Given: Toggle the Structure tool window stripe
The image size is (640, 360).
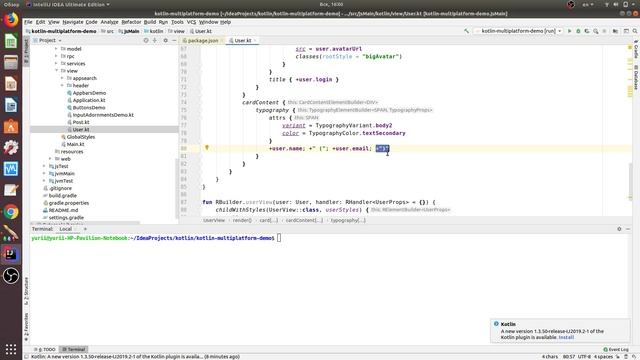Looking at the screenshot, I should pos(27,291).
